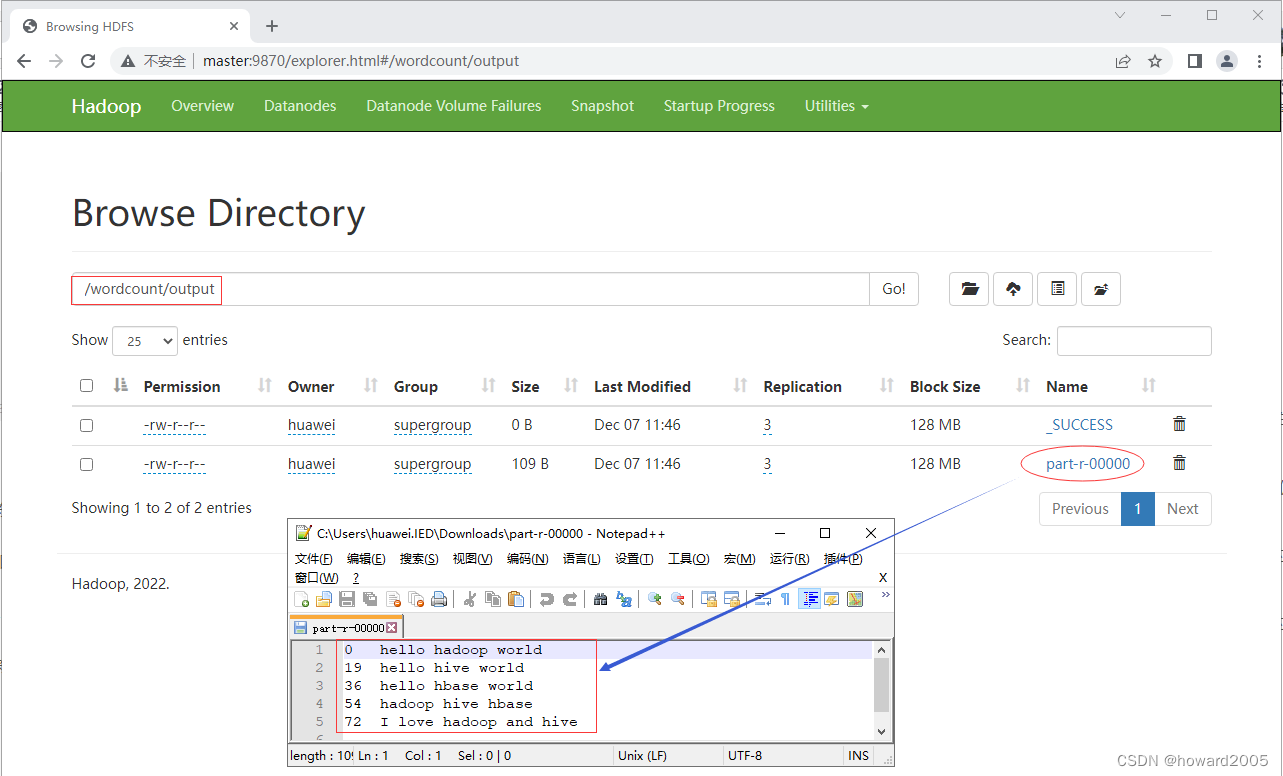
Task: Click the Go! button
Action: [894, 289]
